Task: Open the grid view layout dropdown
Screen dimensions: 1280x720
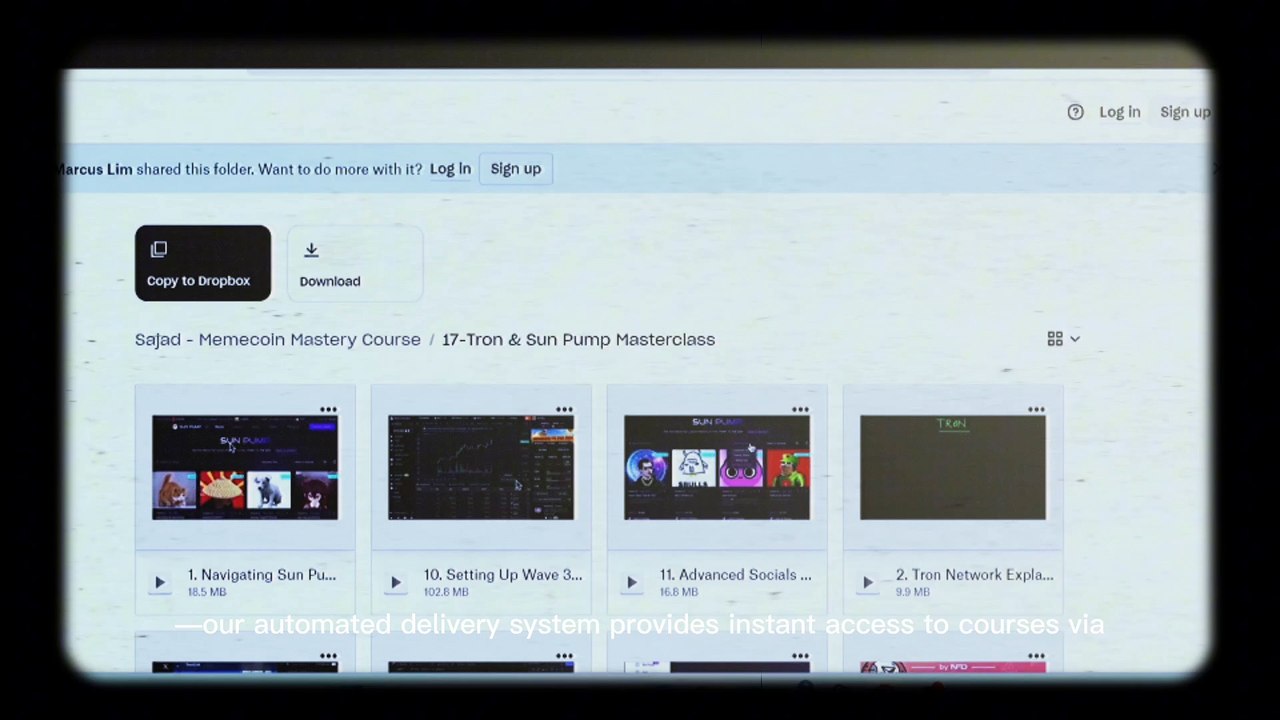Action: click(1064, 339)
